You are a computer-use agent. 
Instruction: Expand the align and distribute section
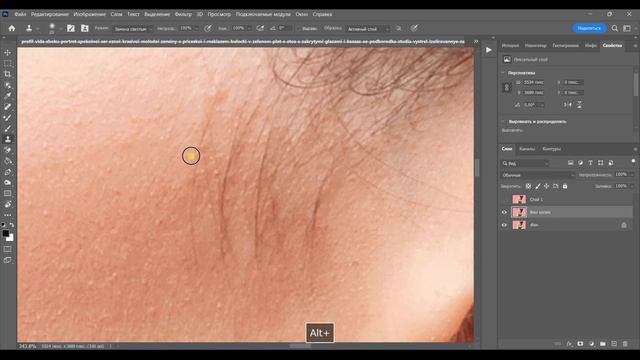click(x=503, y=121)
